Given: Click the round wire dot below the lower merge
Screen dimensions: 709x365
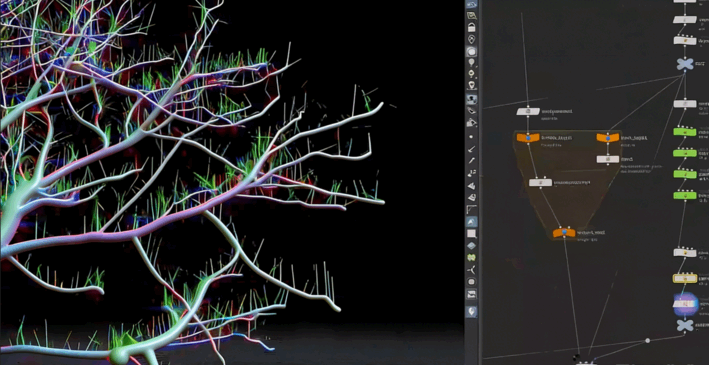Looking at the screenshot, I should tap(648, 341).
